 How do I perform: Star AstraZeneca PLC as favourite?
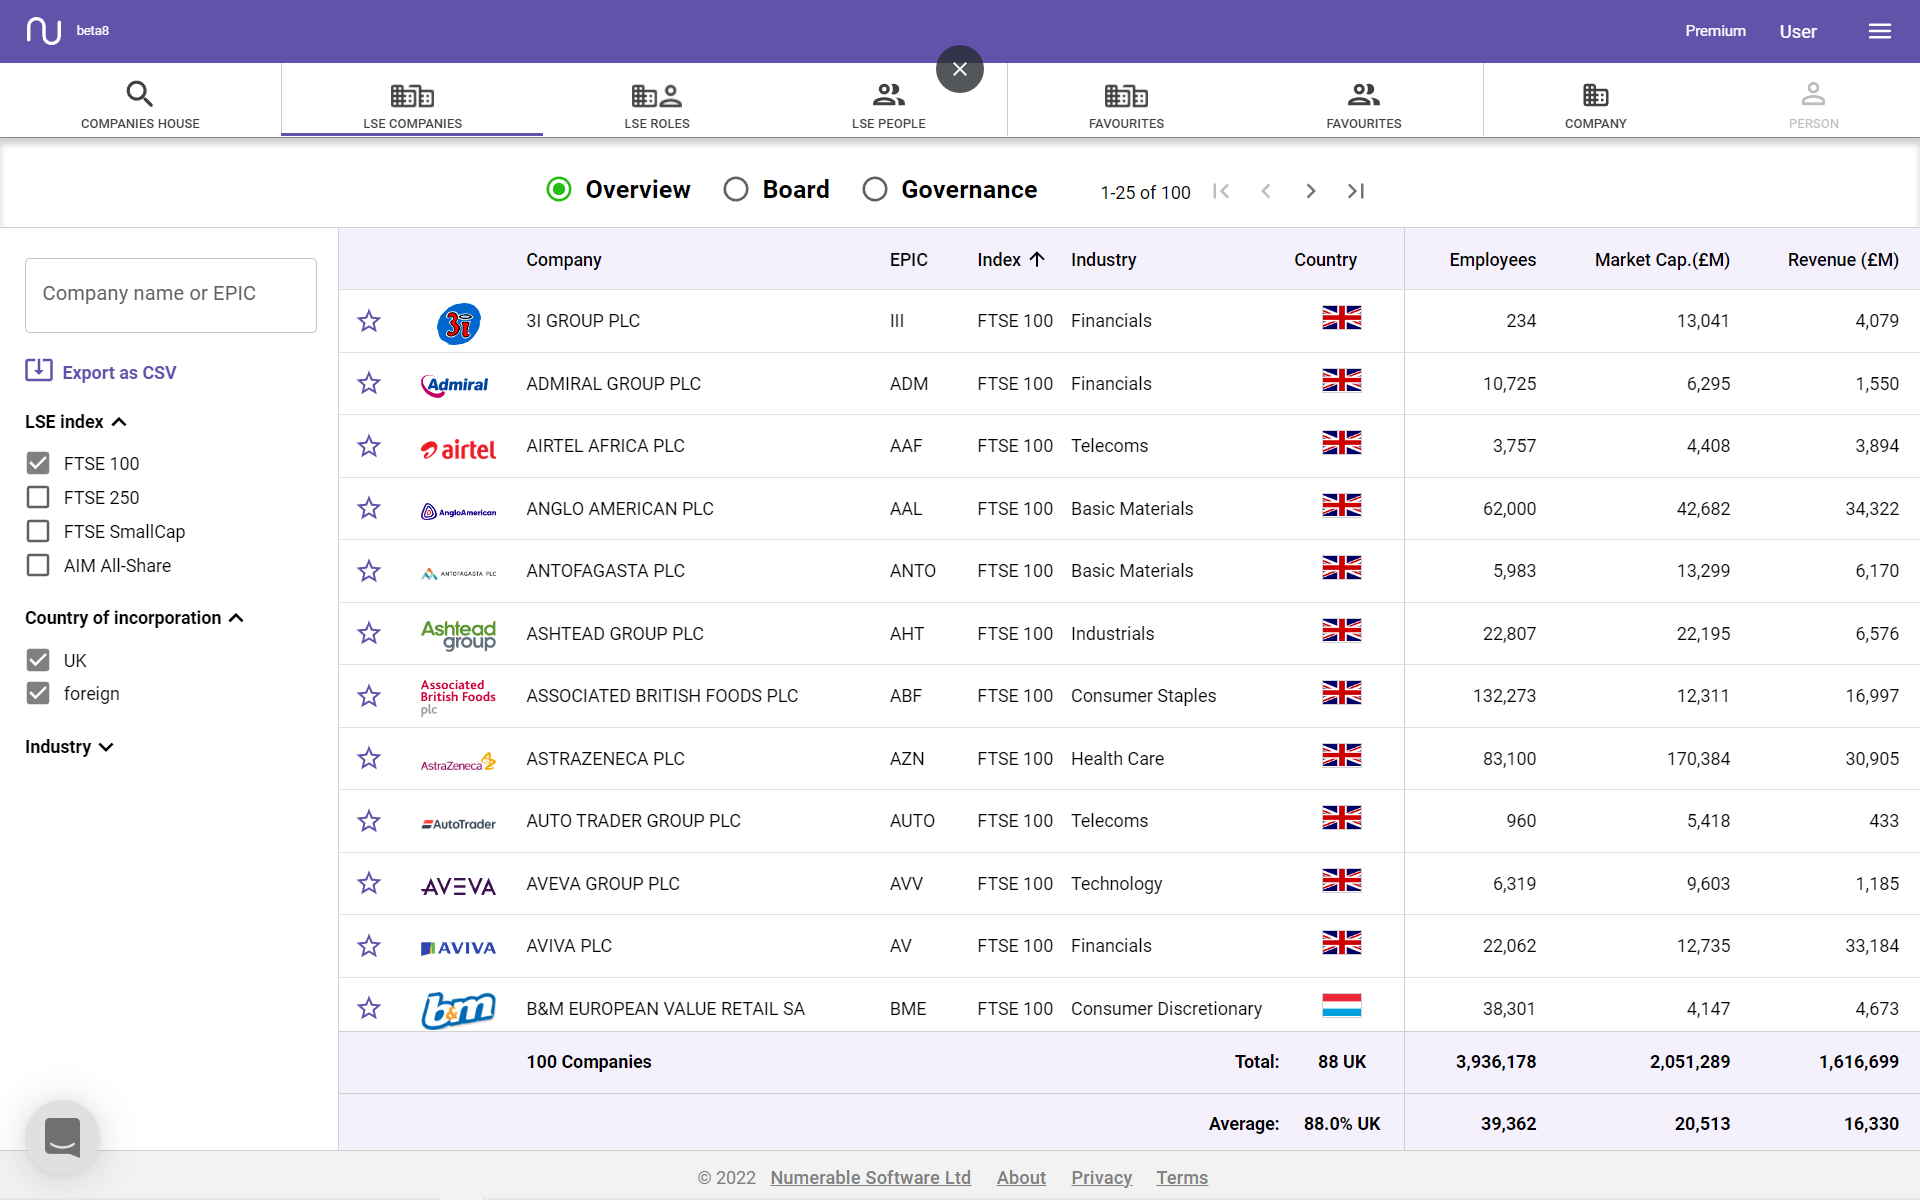[369, 758]
